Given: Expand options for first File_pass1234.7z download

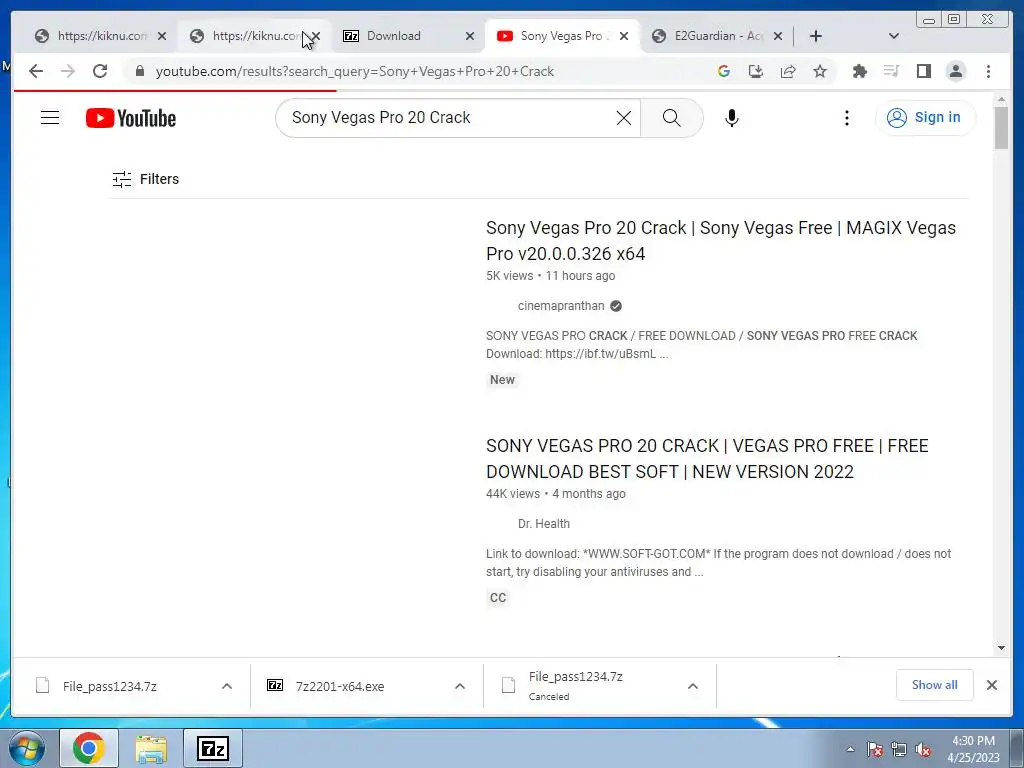Looking at the screenshot, I should [x=227, y=686].
